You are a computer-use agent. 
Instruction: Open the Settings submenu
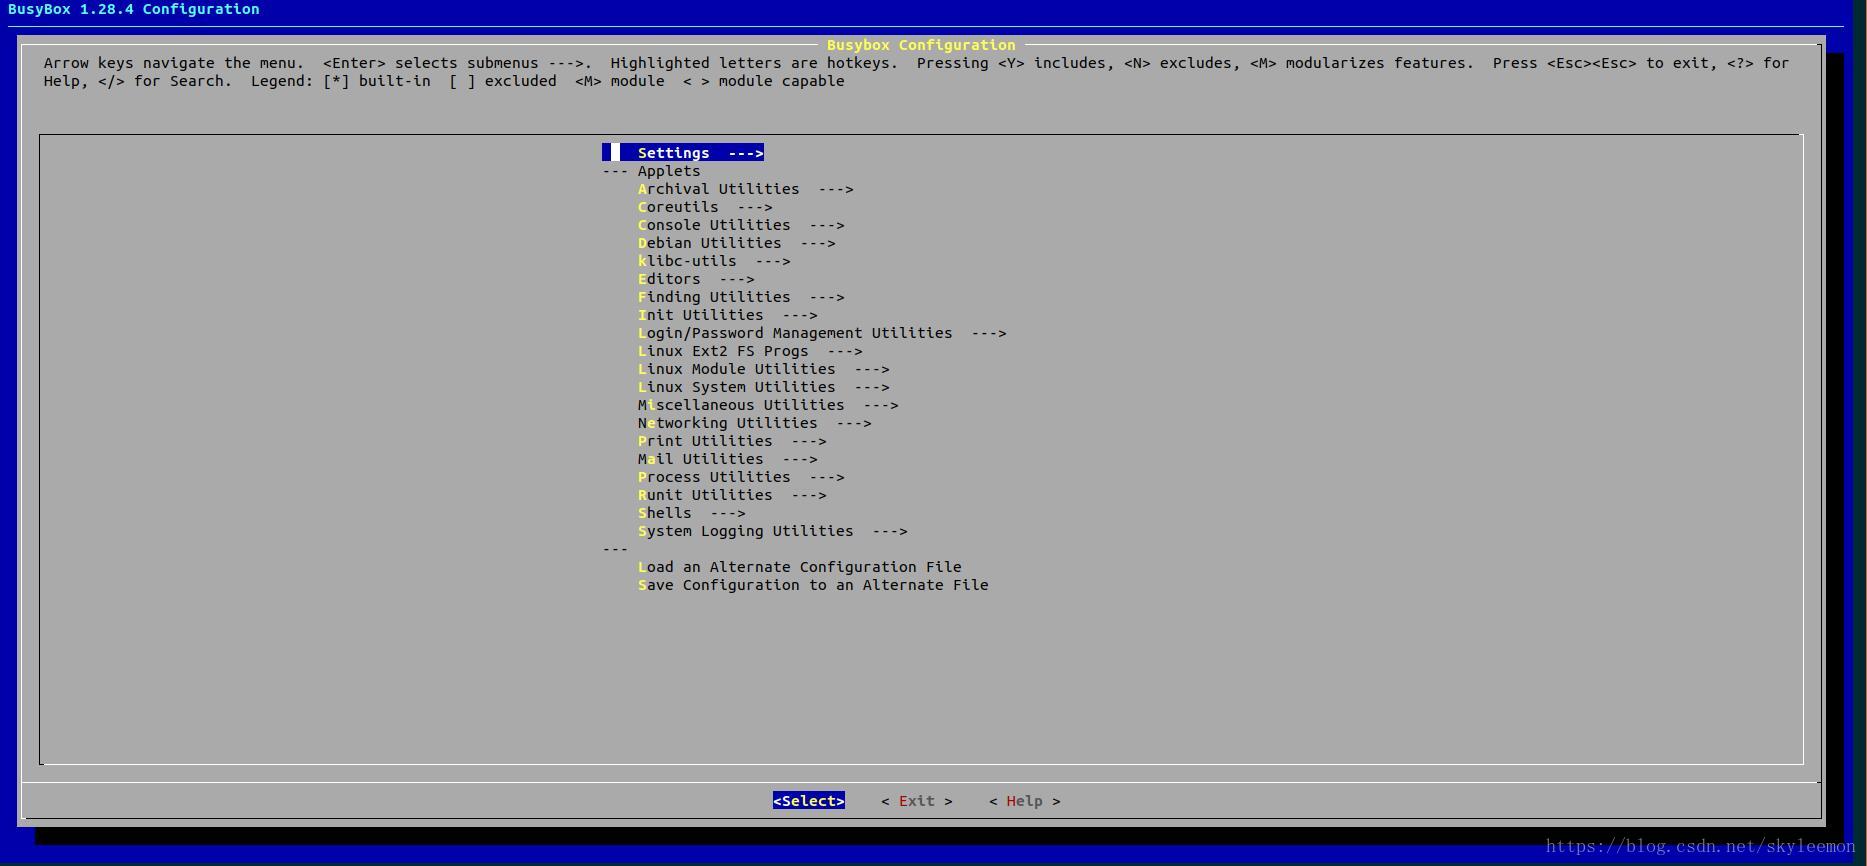683,153
